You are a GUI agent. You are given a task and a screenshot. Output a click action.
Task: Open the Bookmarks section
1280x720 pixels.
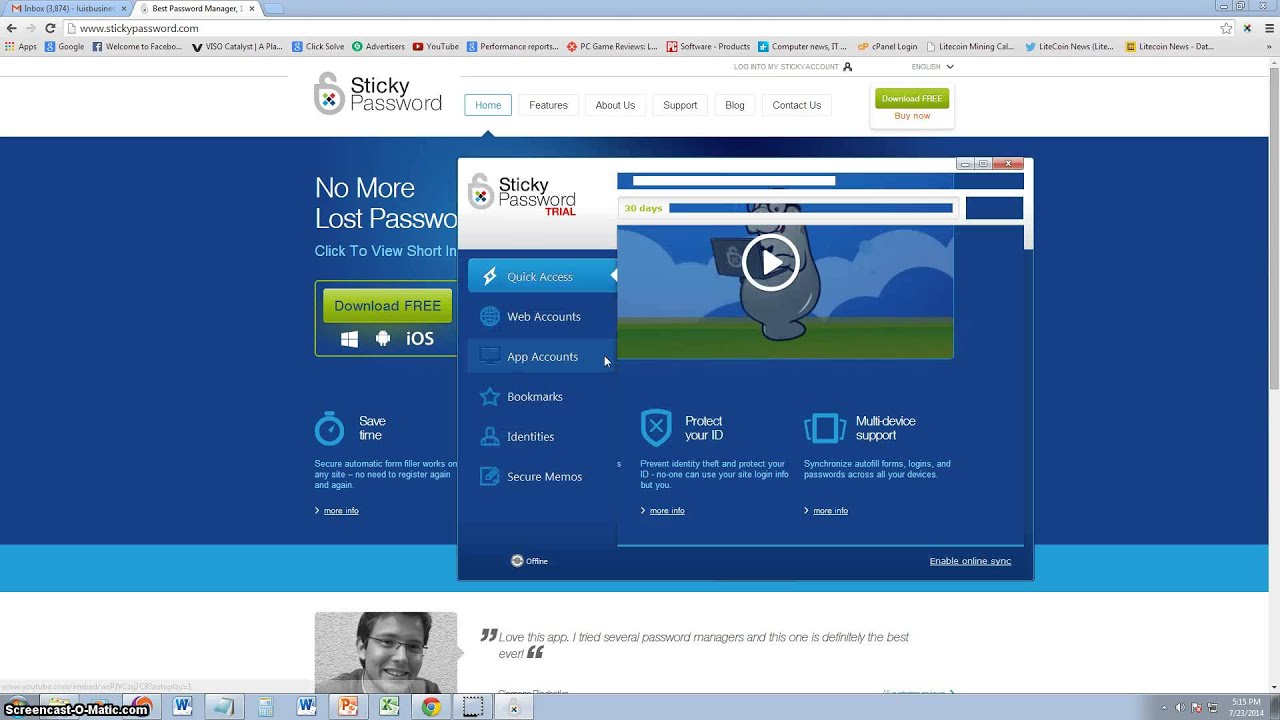pyautogui.click(x=542, y=397)
